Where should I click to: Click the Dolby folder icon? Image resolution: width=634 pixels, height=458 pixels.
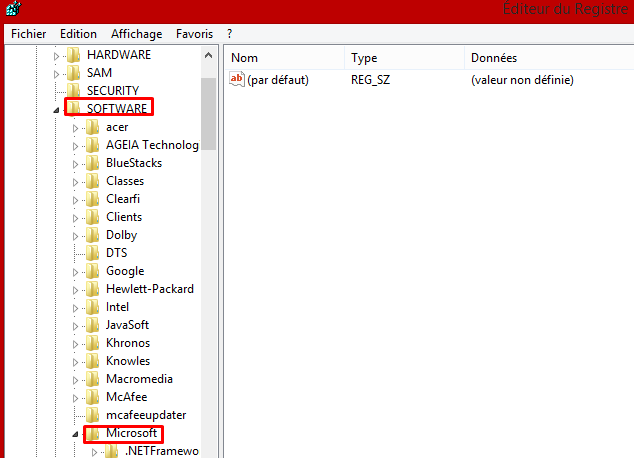tap(93, 235)
